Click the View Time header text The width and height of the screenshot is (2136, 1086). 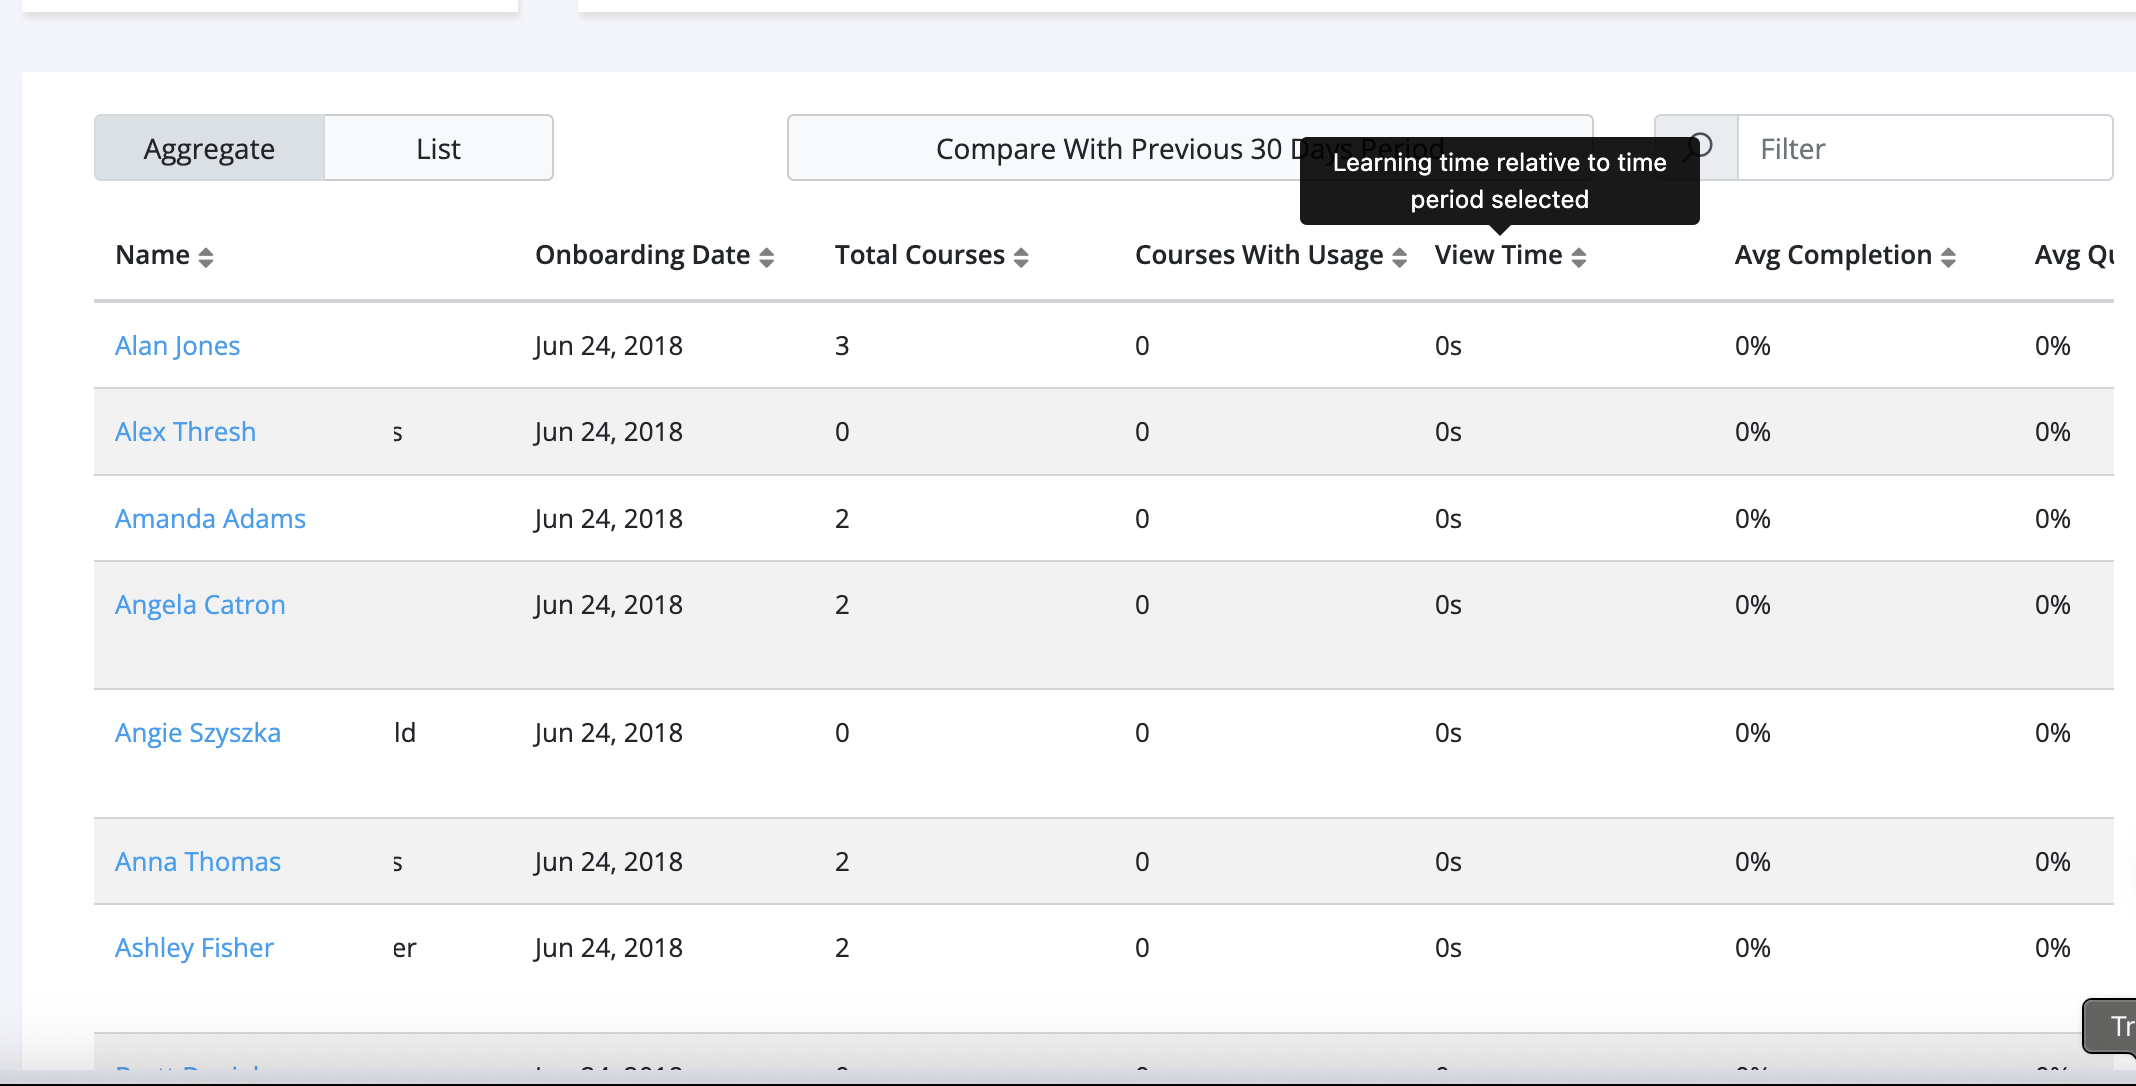1498,255
